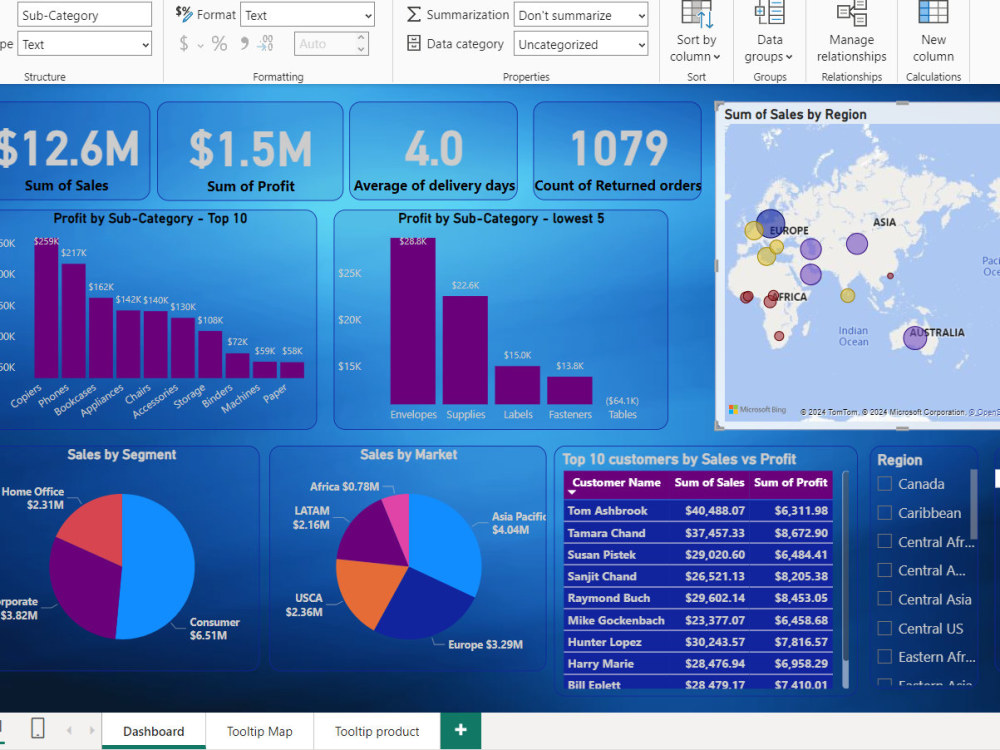The image size is (1000, 750).
Task: Switch to mobile layout view
Action: pyautogui.click(x=38, y=728)
